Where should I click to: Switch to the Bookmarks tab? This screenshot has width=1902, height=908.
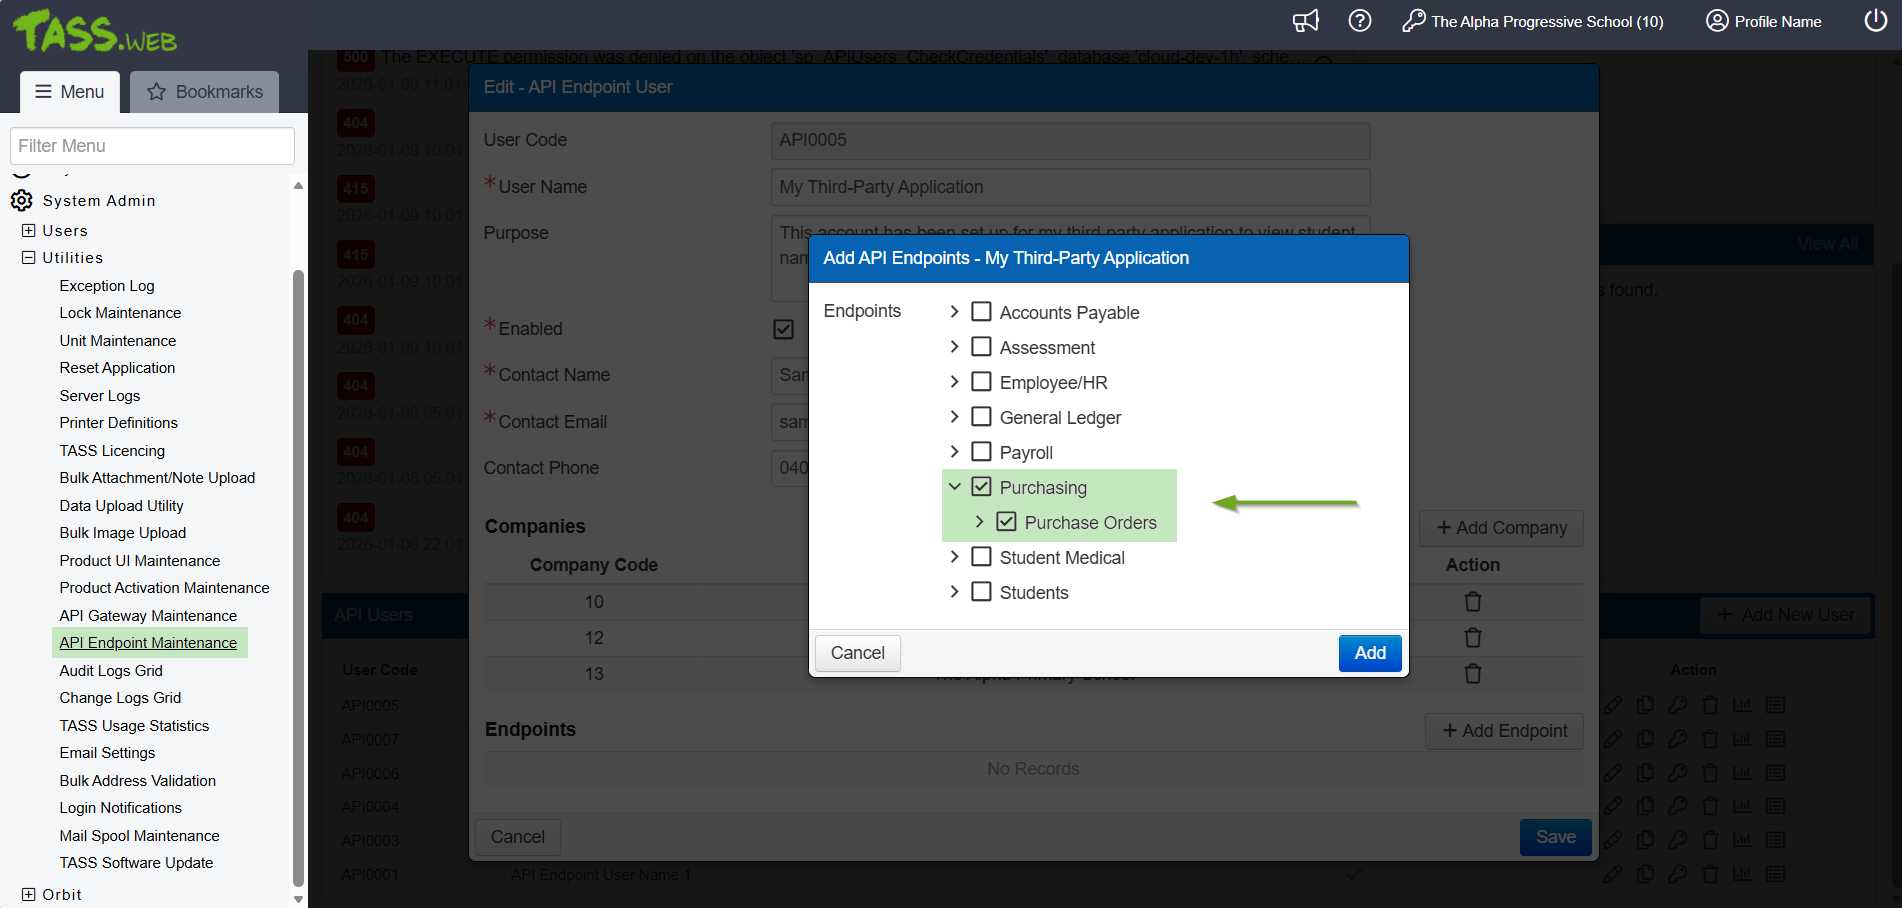[205, 92]
